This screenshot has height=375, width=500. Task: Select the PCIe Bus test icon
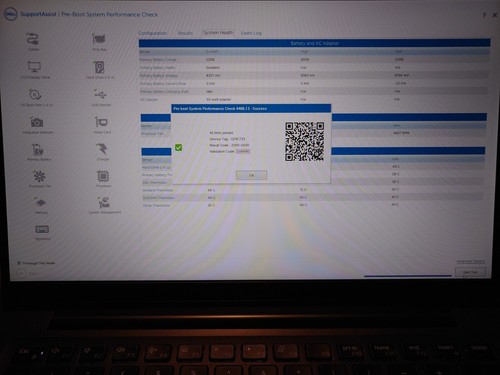(x=99, y=39)
